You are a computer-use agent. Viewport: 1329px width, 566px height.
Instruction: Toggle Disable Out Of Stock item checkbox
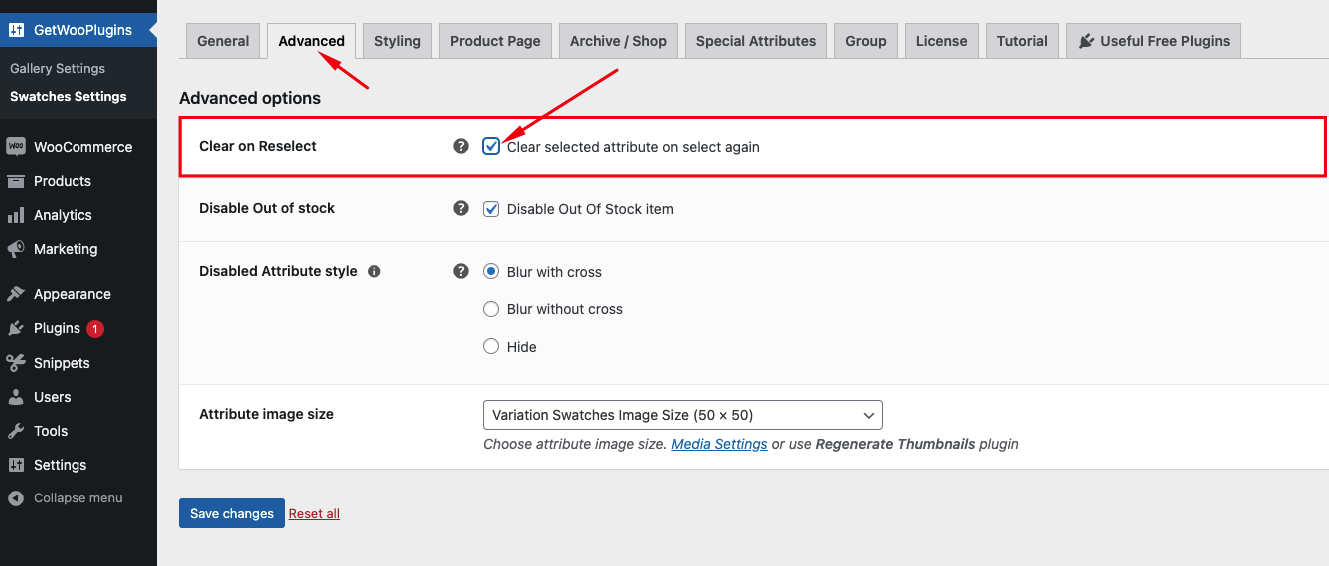pyautogui.click(x=491, y=209)
